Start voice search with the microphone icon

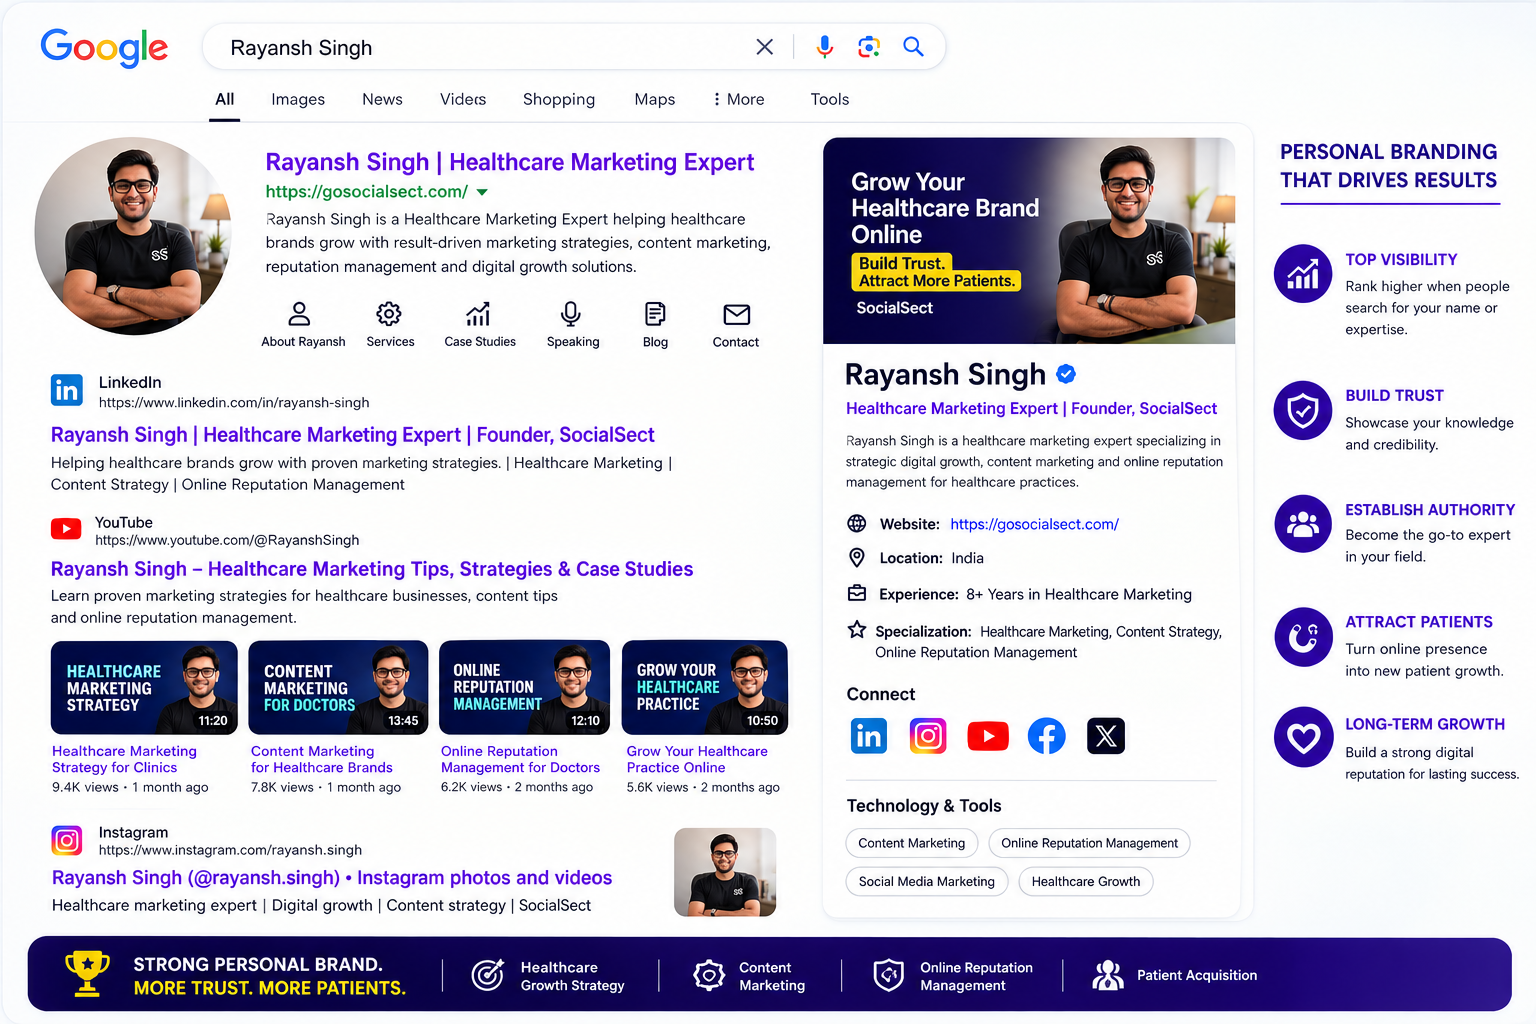point(824,47)
